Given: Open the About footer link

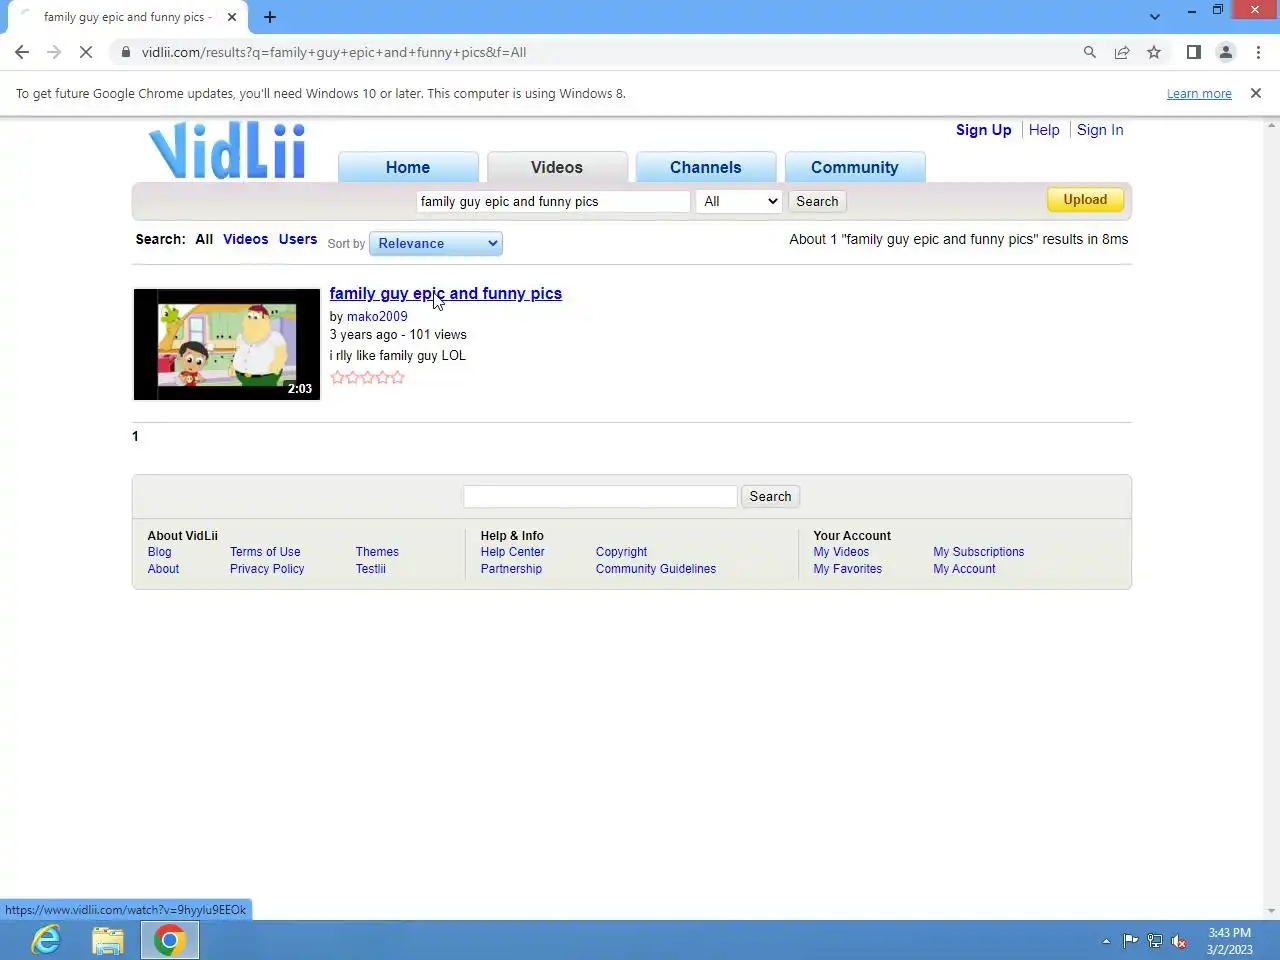Looking at the screenshot, I should click(163, 569).
